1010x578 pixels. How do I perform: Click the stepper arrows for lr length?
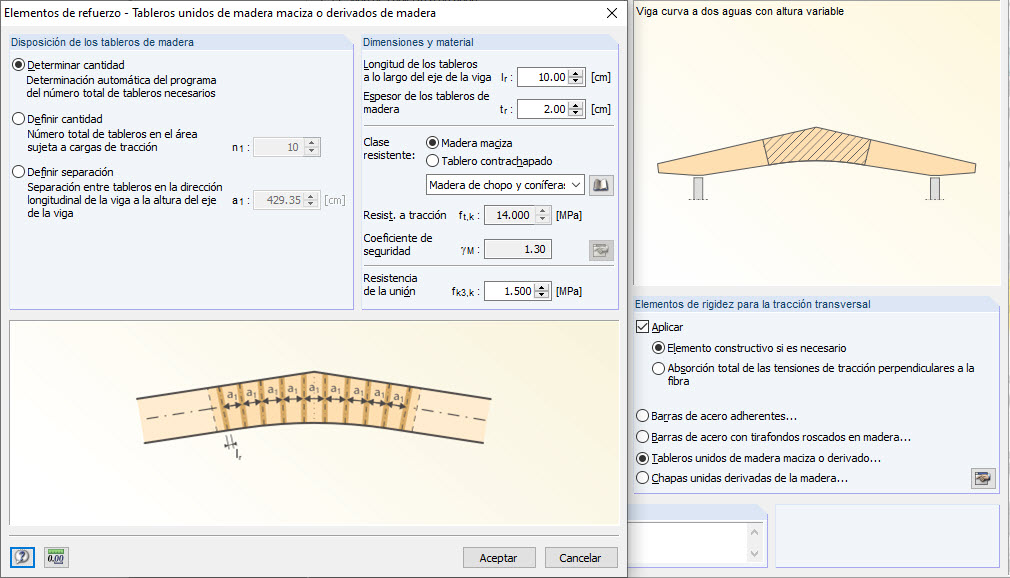point(576,77)
